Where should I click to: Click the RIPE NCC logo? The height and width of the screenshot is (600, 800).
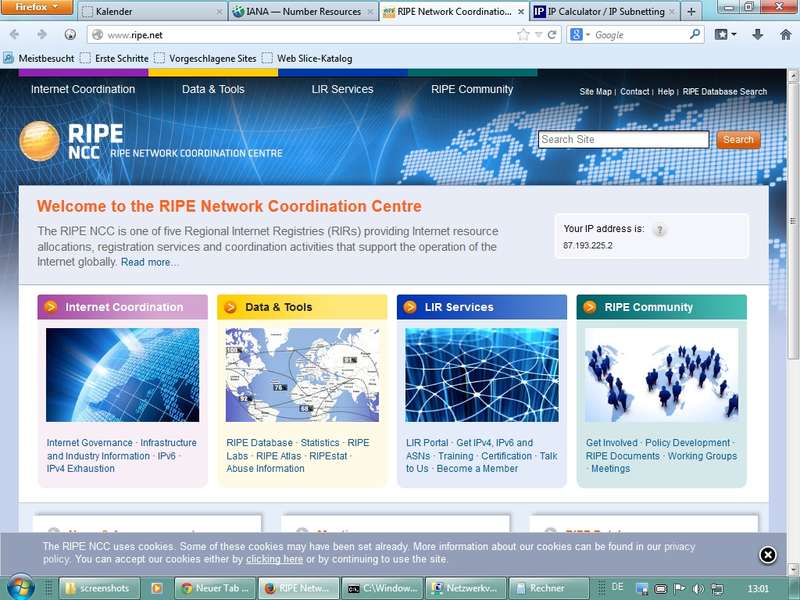click(x=71, y=142)
